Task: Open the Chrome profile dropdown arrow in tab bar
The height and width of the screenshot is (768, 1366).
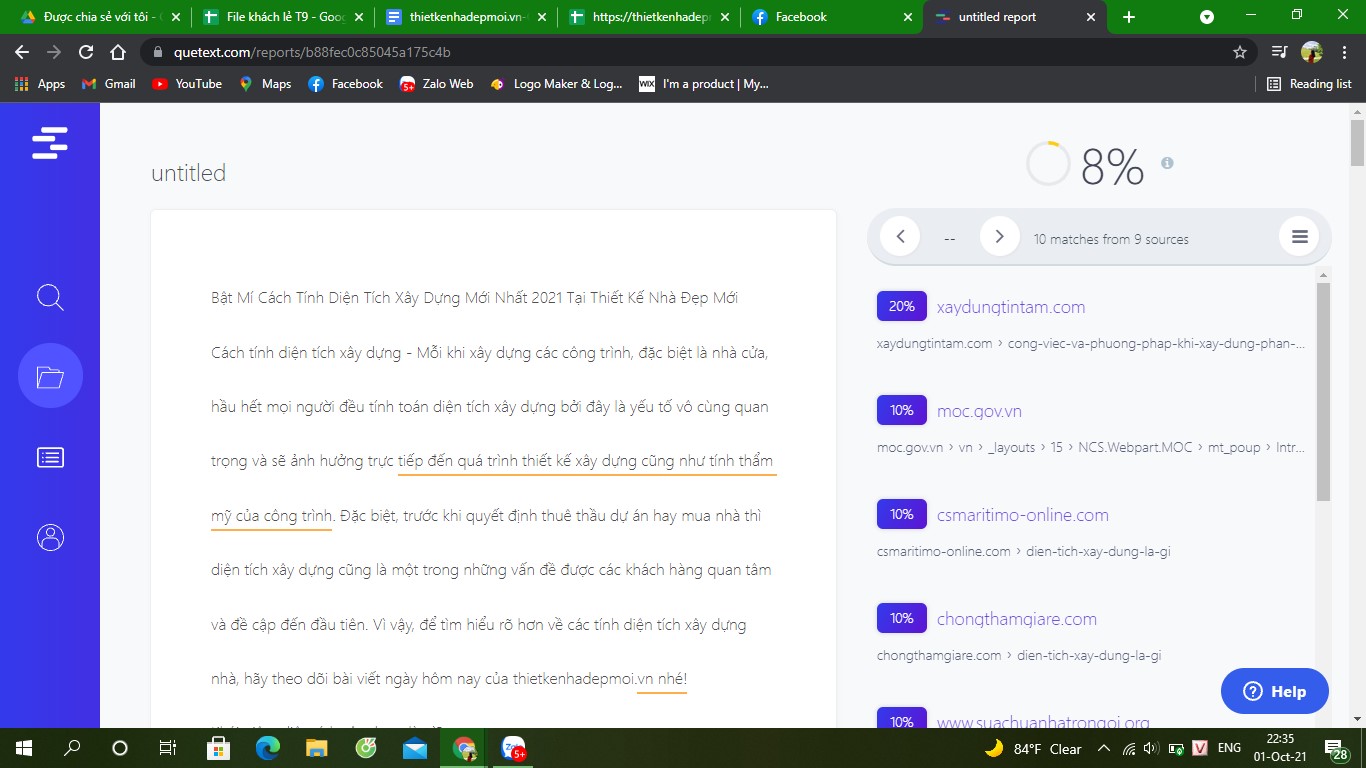Action: coord(1207,17)
